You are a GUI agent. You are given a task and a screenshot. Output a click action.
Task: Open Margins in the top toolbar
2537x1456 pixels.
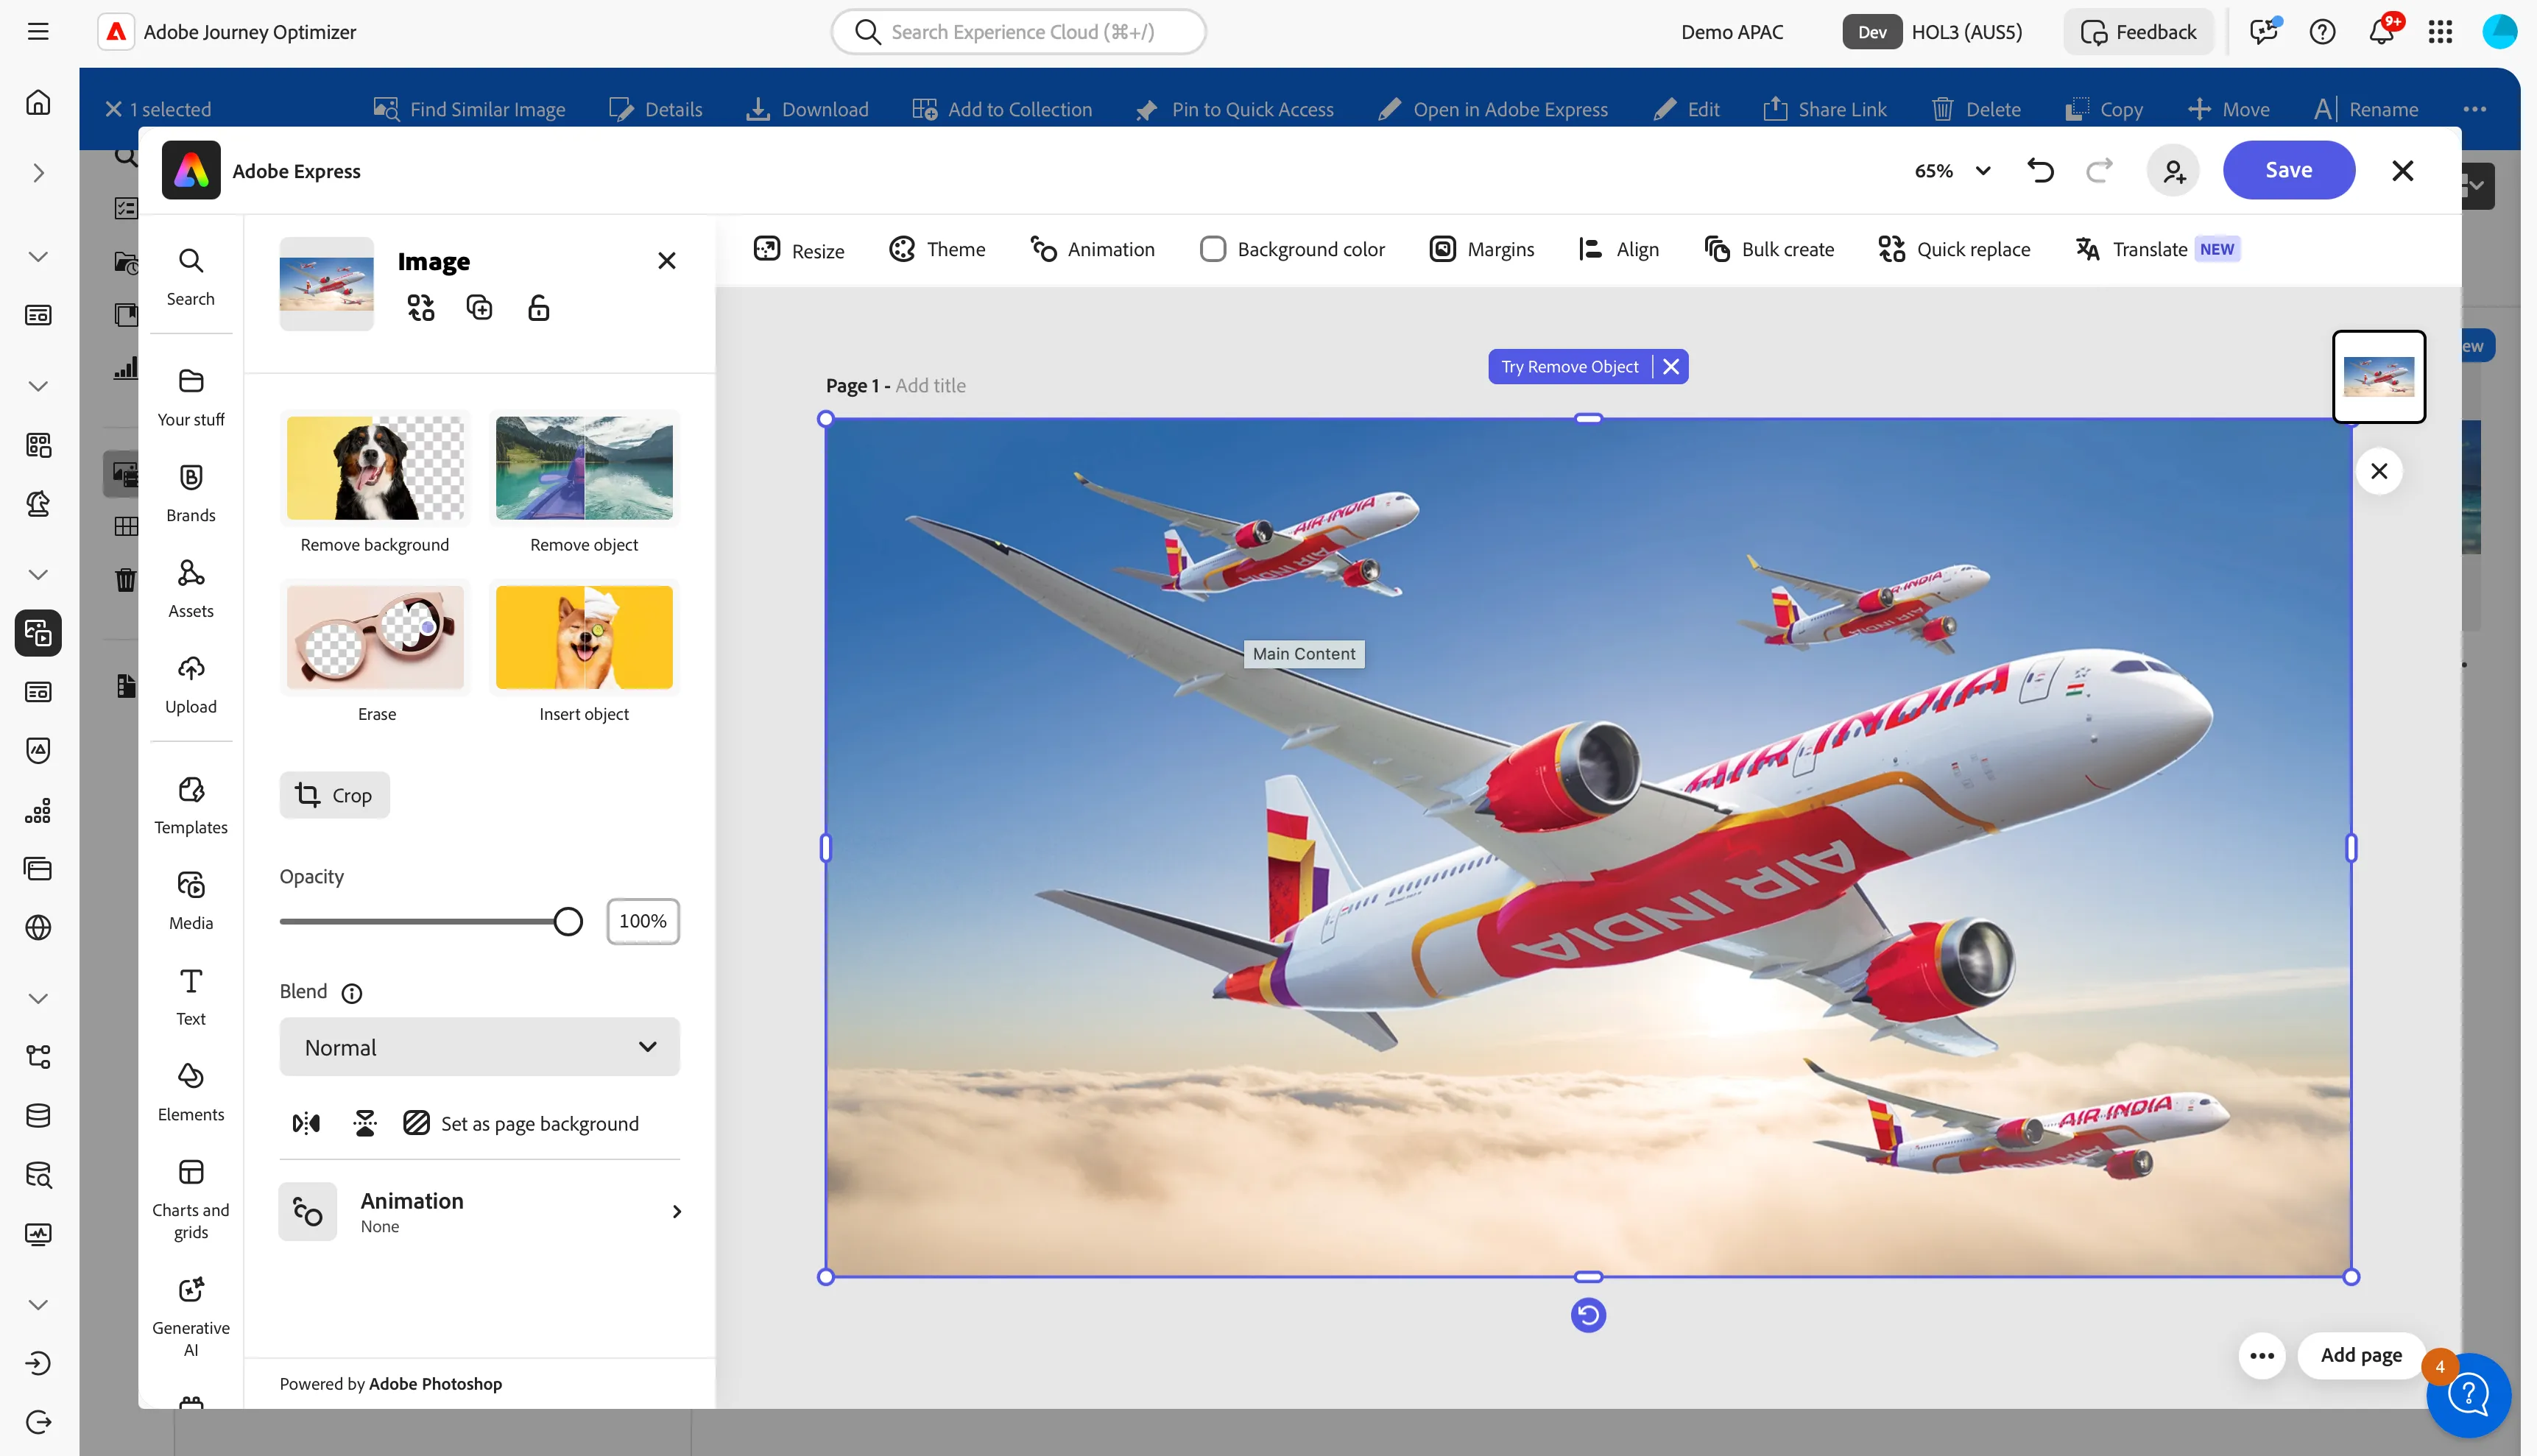[x=1482, y=249]
